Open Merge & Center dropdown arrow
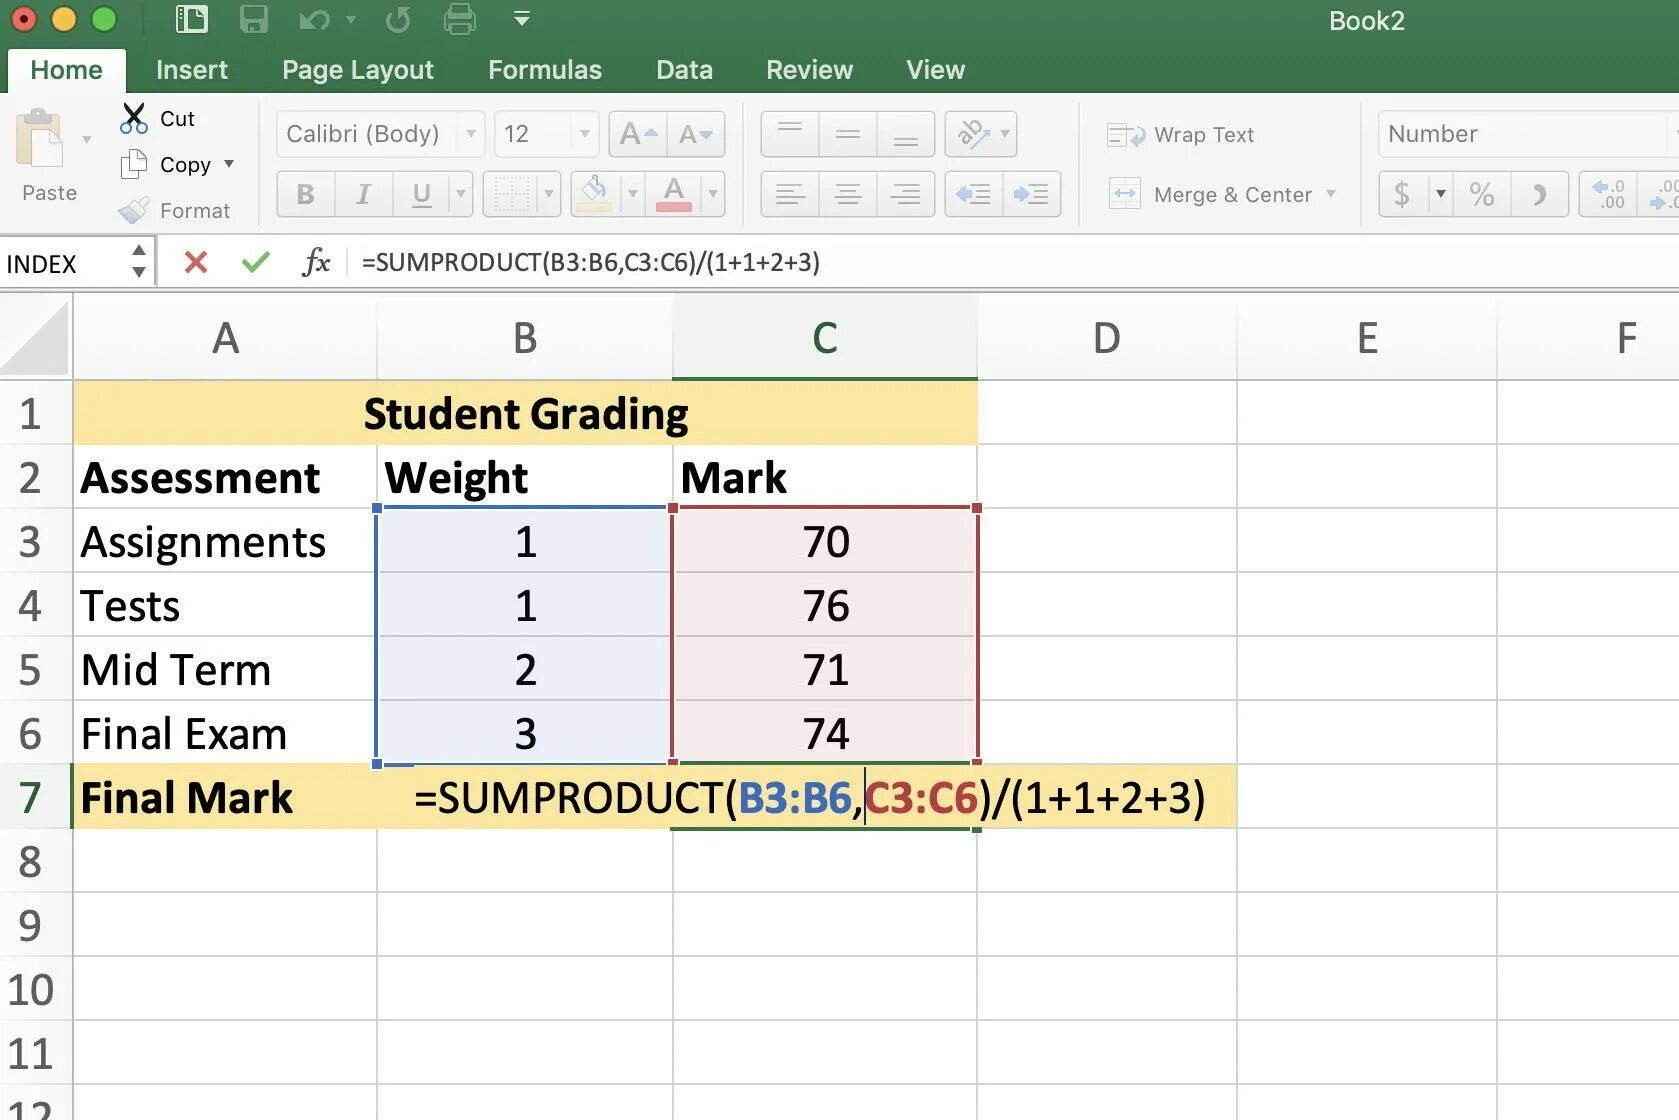1679x1120 pixels. point(1331,194)
